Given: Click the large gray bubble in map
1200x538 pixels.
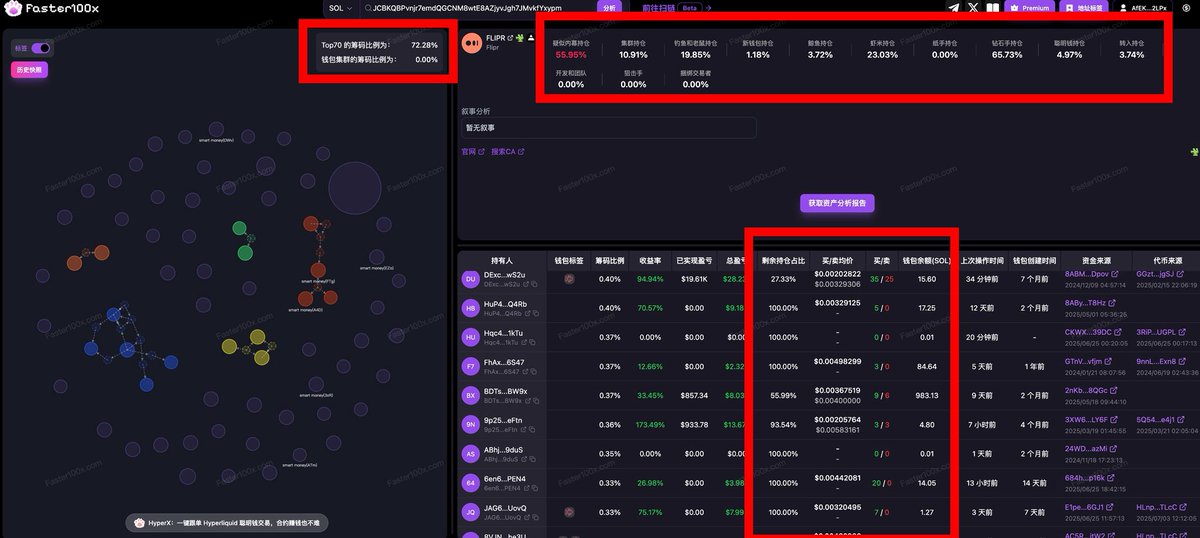Looking at the screenshot, I should (x=355, y=186).
